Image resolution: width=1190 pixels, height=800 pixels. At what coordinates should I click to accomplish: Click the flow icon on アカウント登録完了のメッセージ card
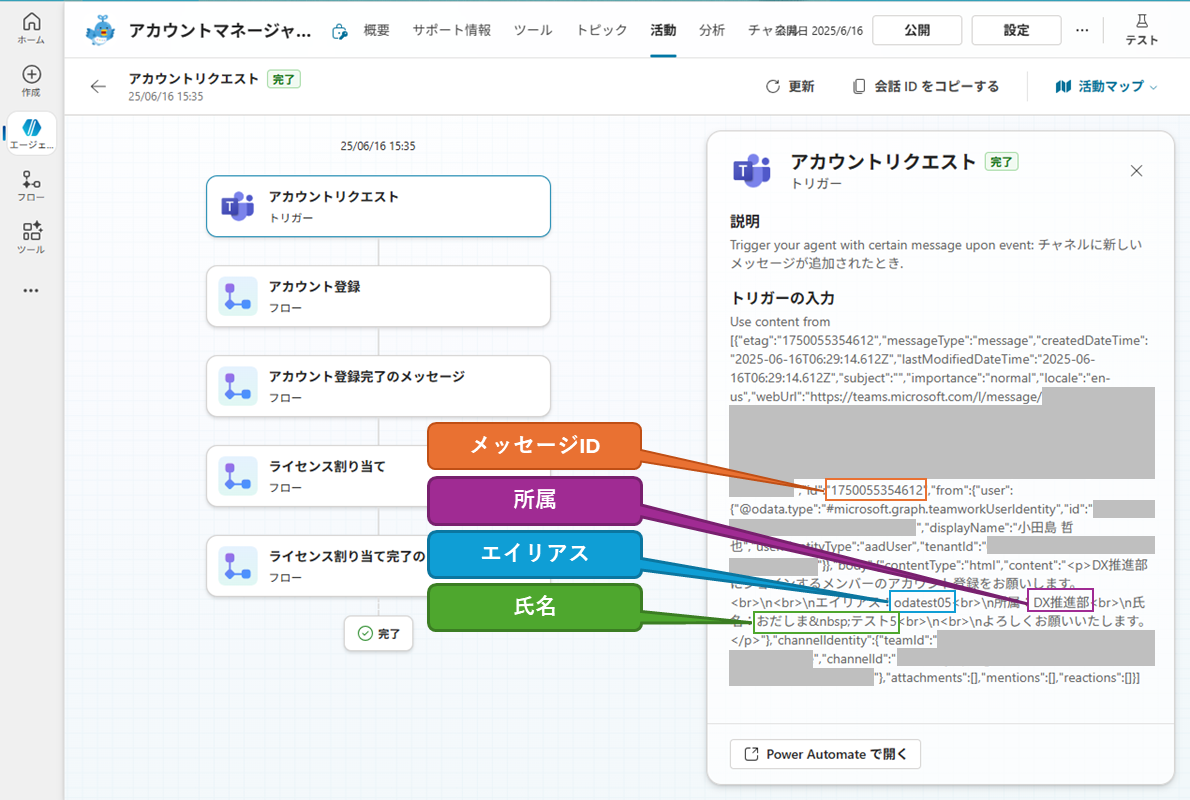pyautogui.click(x=238, y=386)
